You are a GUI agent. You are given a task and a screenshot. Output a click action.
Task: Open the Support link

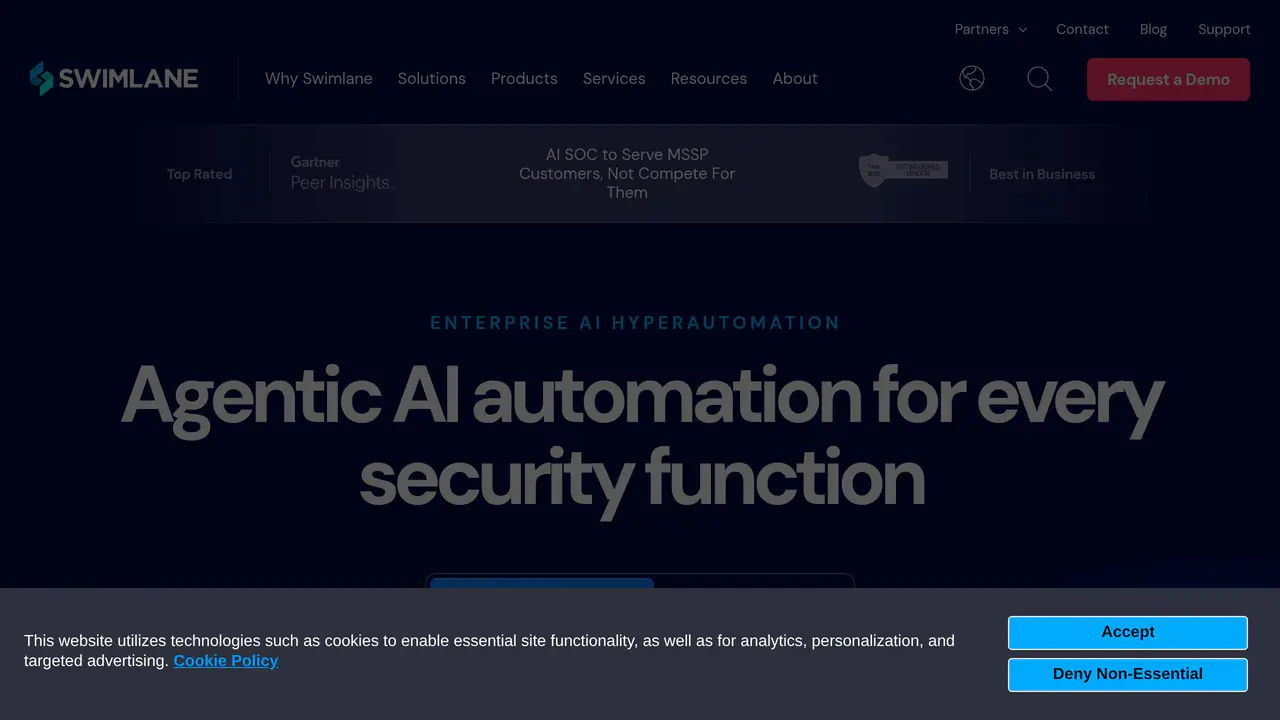tap(1224, 29)
